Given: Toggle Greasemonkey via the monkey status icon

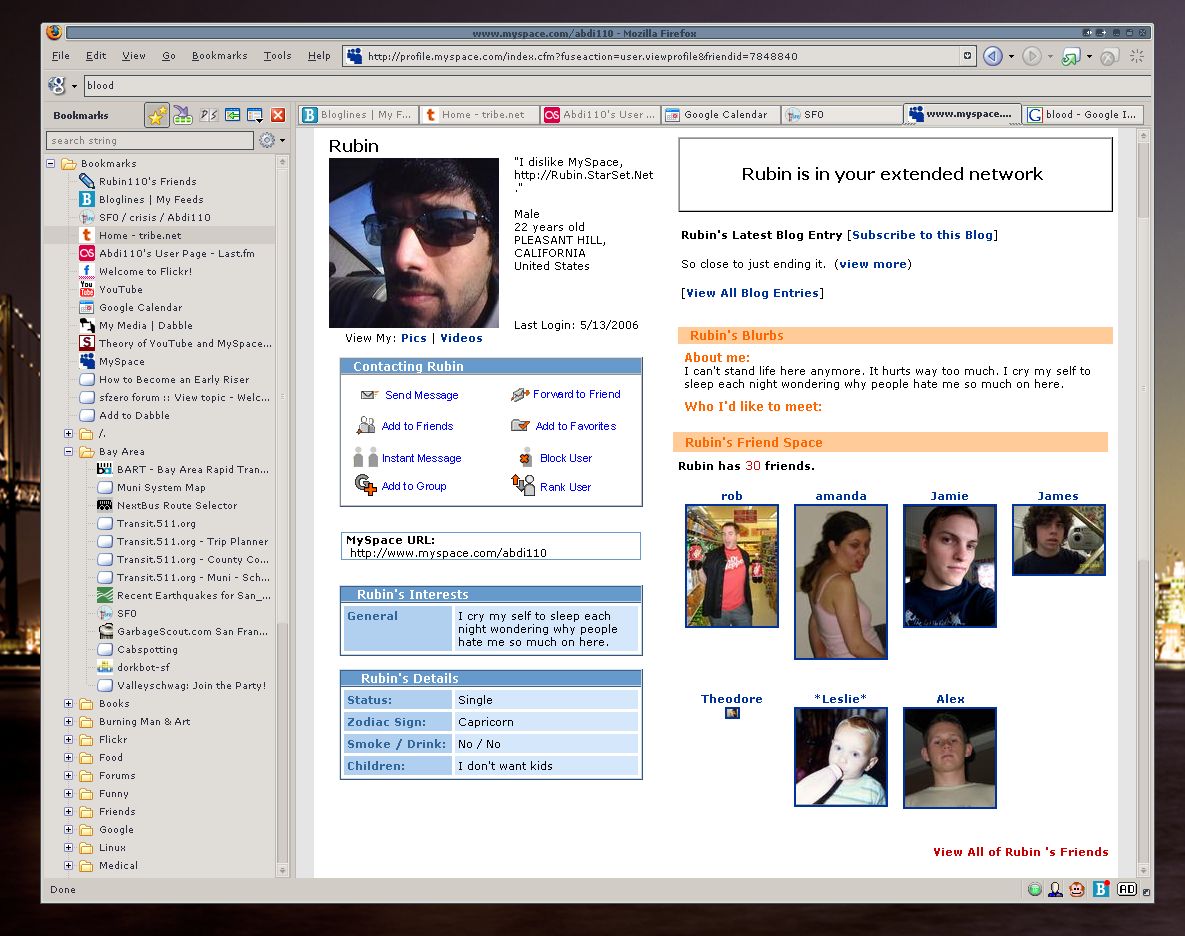Looking at the screenshot, I should point(1077,889).
